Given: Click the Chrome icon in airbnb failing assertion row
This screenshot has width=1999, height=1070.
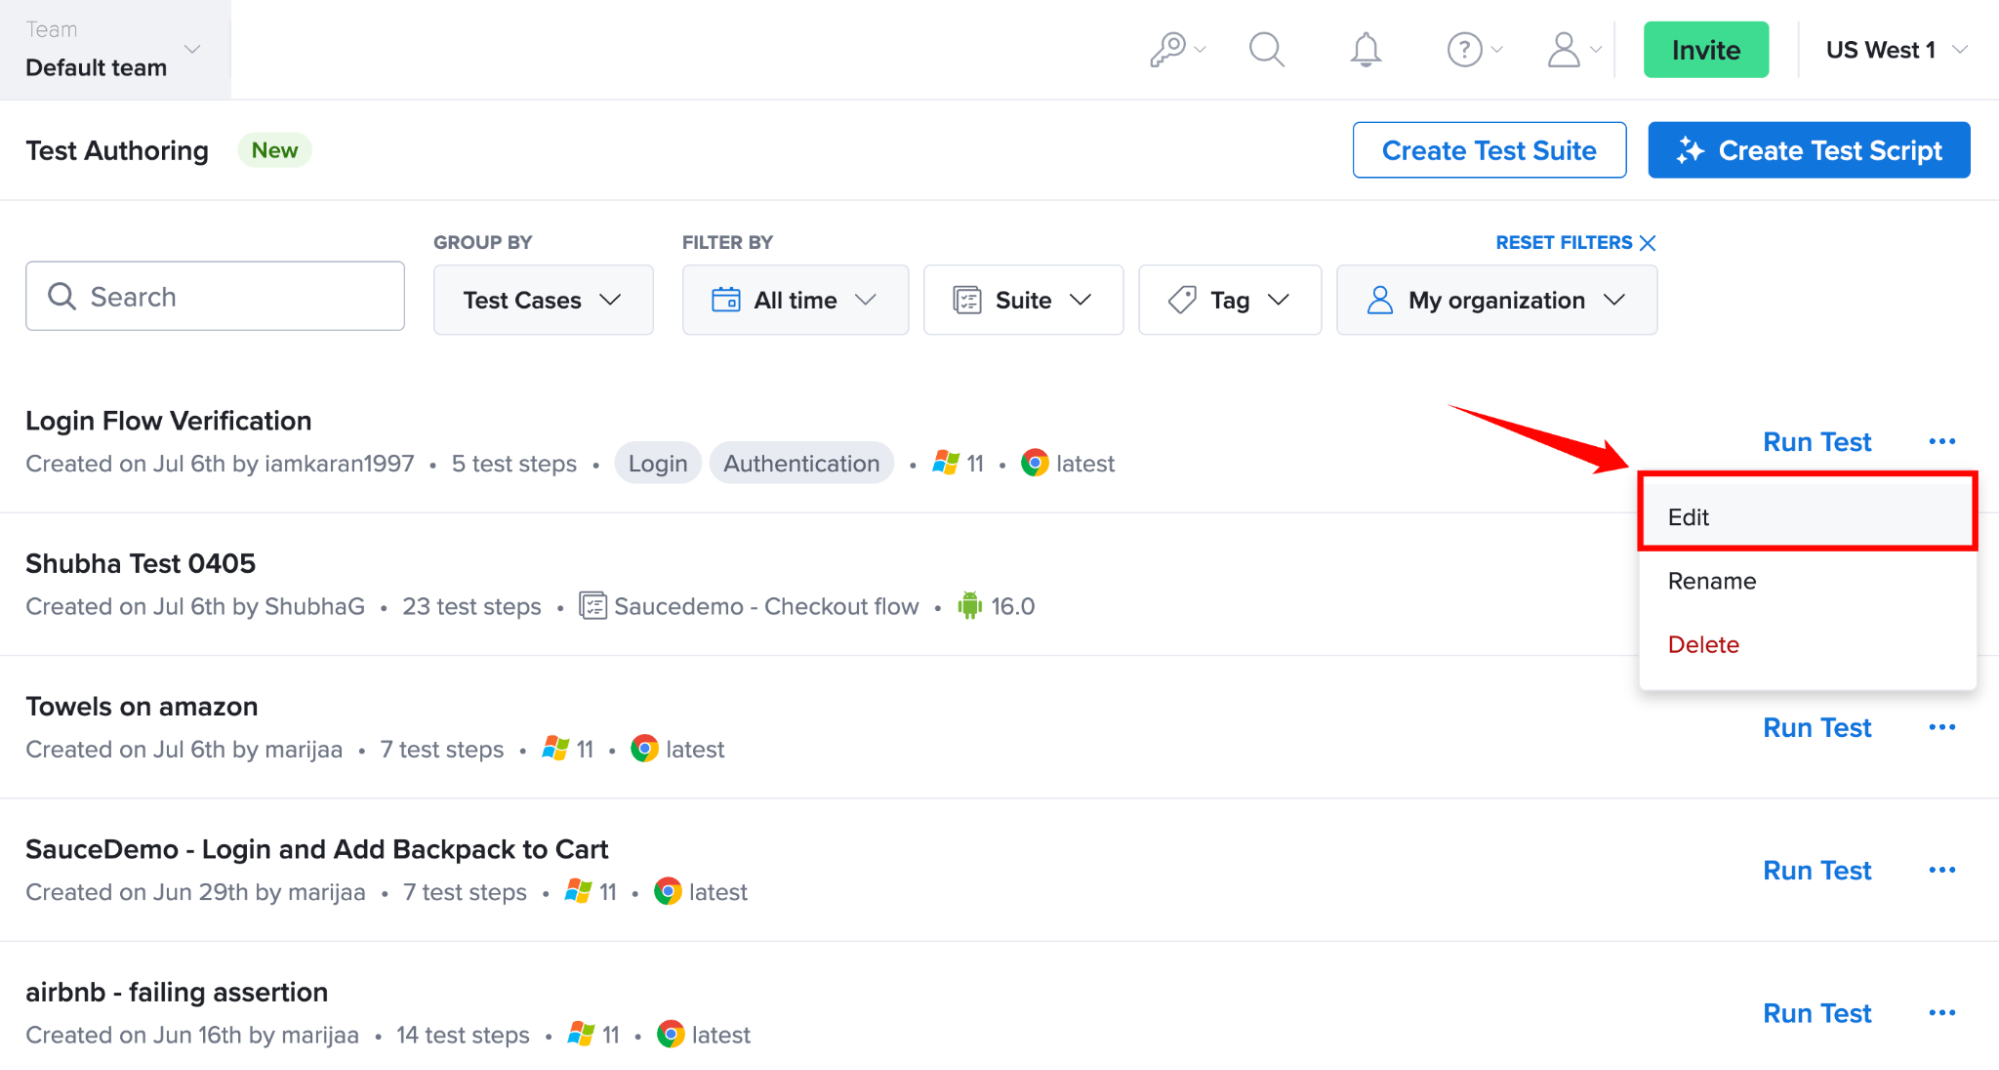Looking at the screenshot, I should (x=670, y=1035).
